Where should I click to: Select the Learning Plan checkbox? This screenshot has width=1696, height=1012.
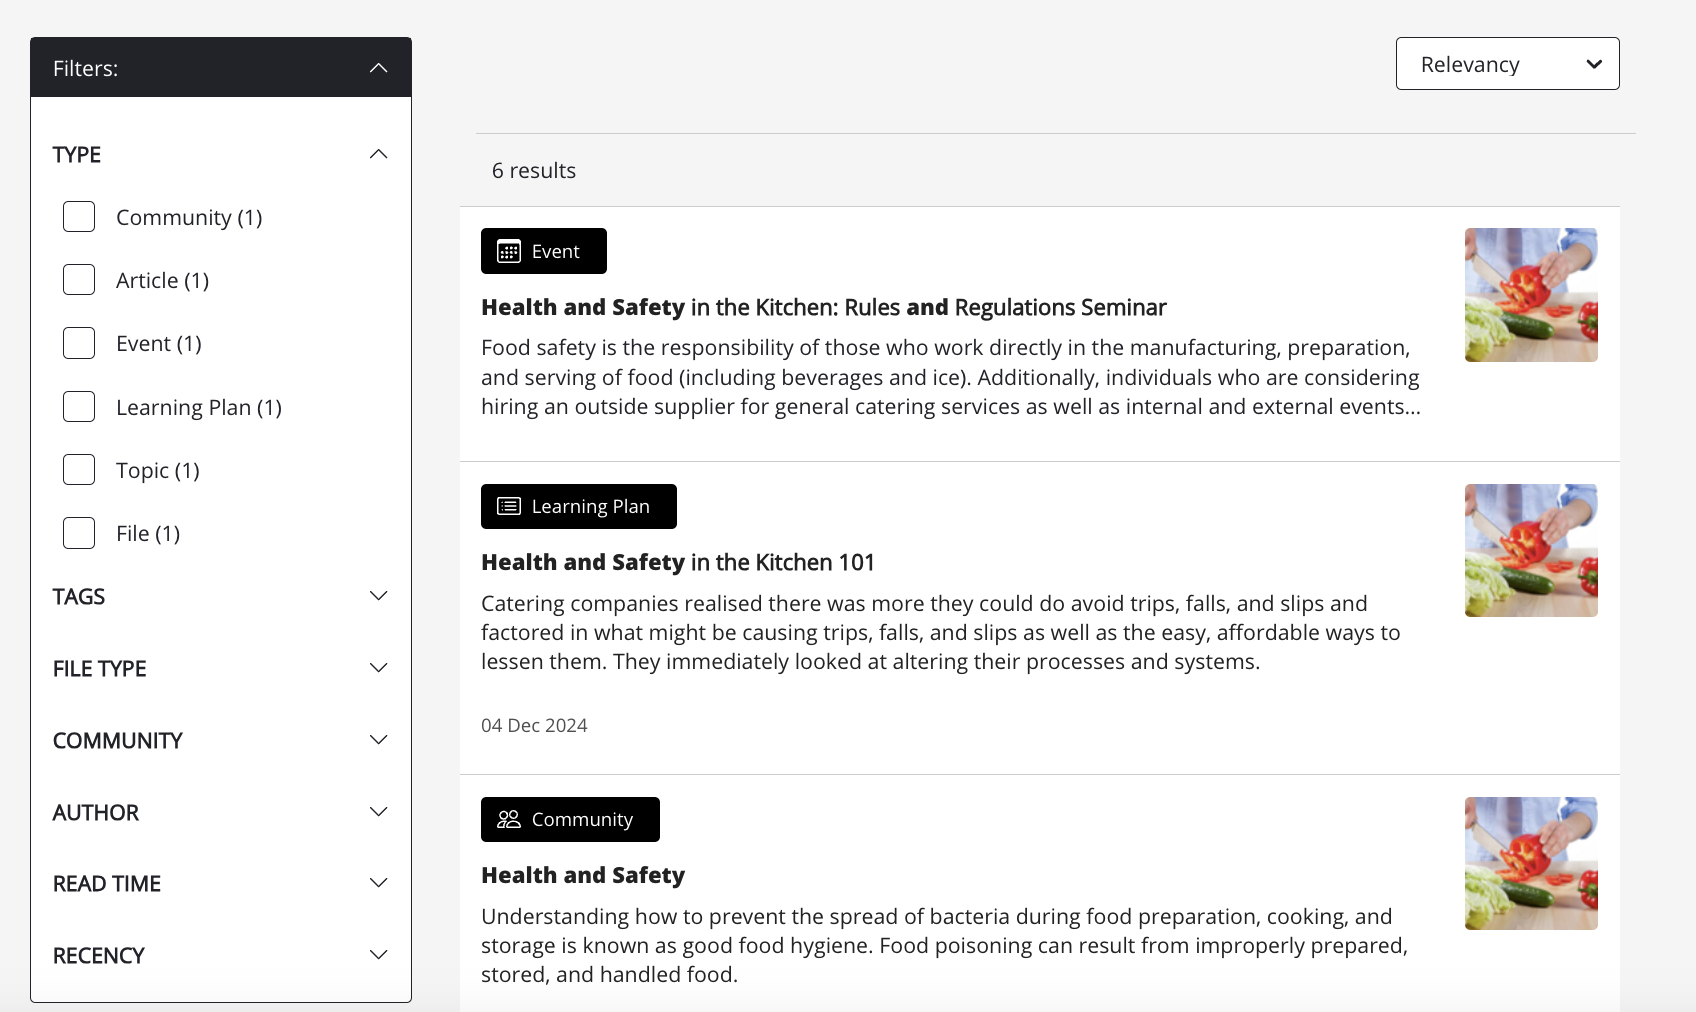point(79,407)
